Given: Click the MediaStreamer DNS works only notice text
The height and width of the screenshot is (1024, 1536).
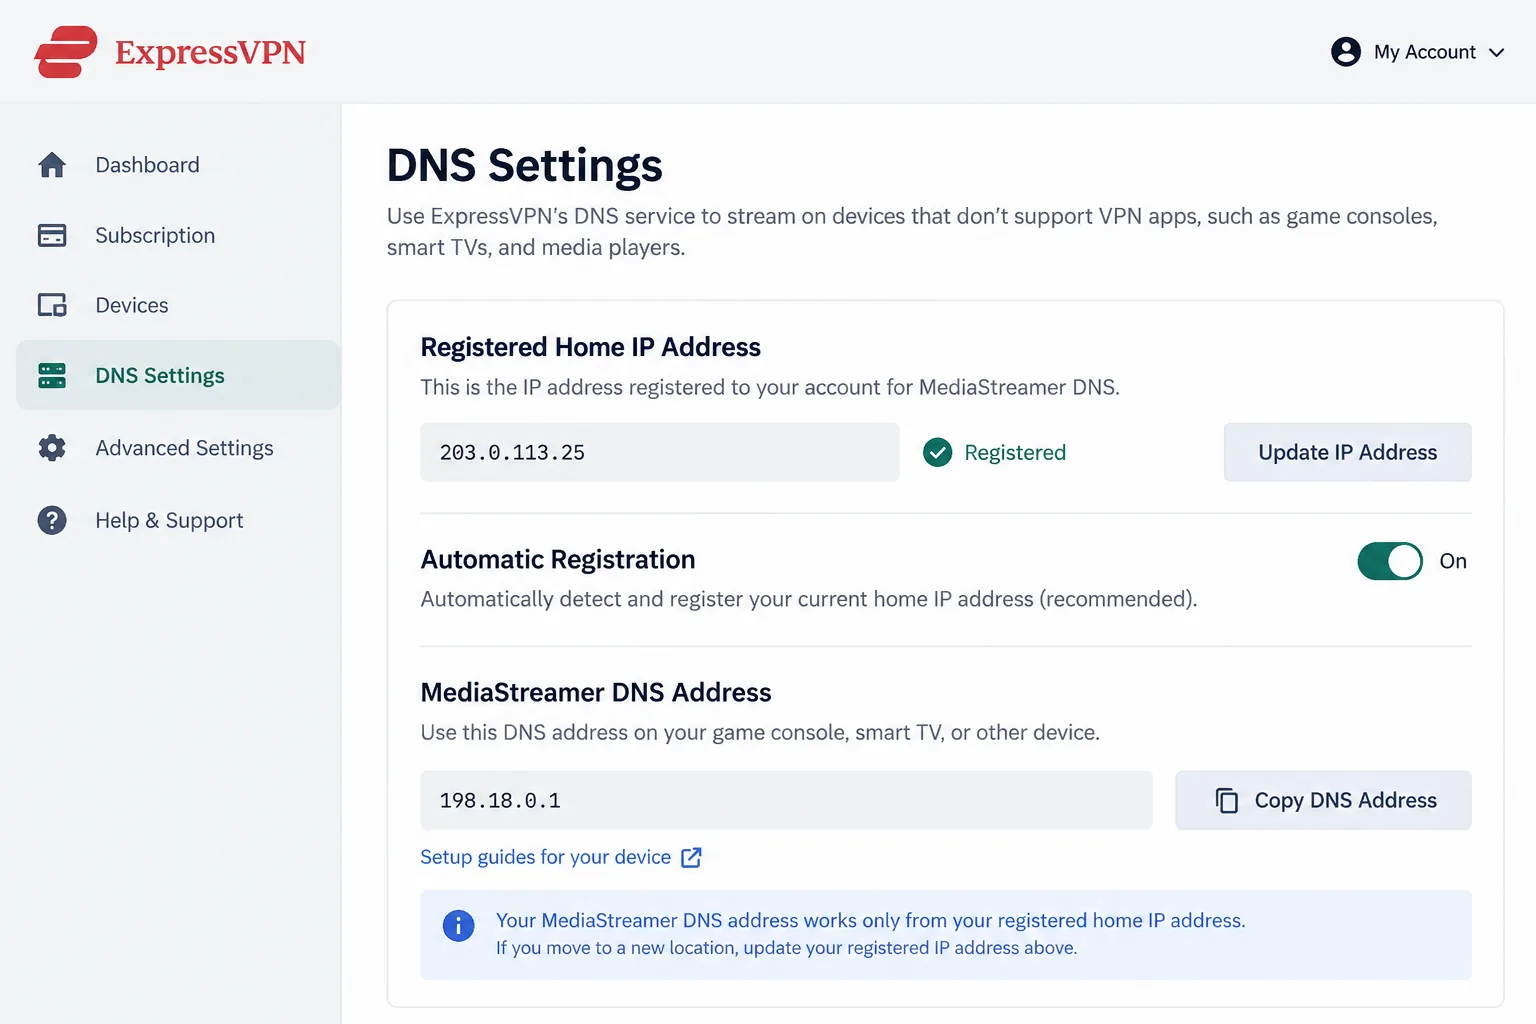Looking at the screenshot, I should [870, 920].
